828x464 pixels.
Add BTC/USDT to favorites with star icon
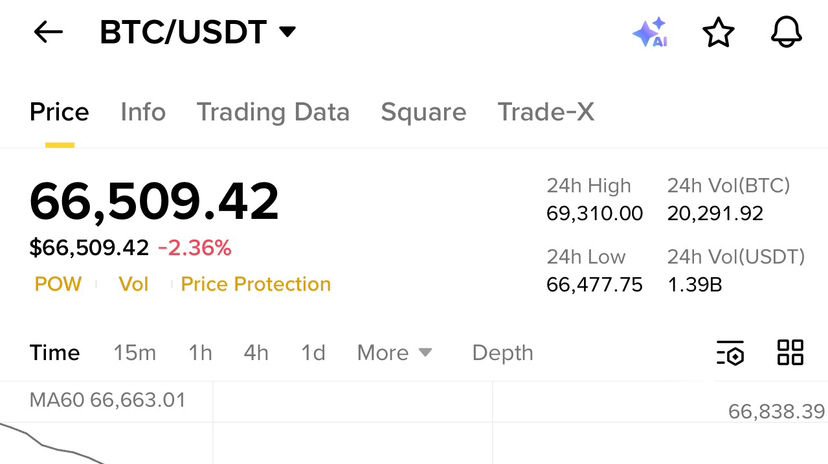(718, 32)
